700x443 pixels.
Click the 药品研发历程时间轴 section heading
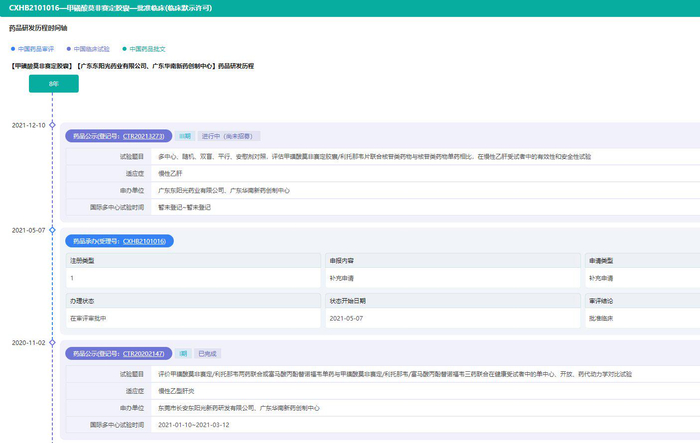[x=38, y=28]
